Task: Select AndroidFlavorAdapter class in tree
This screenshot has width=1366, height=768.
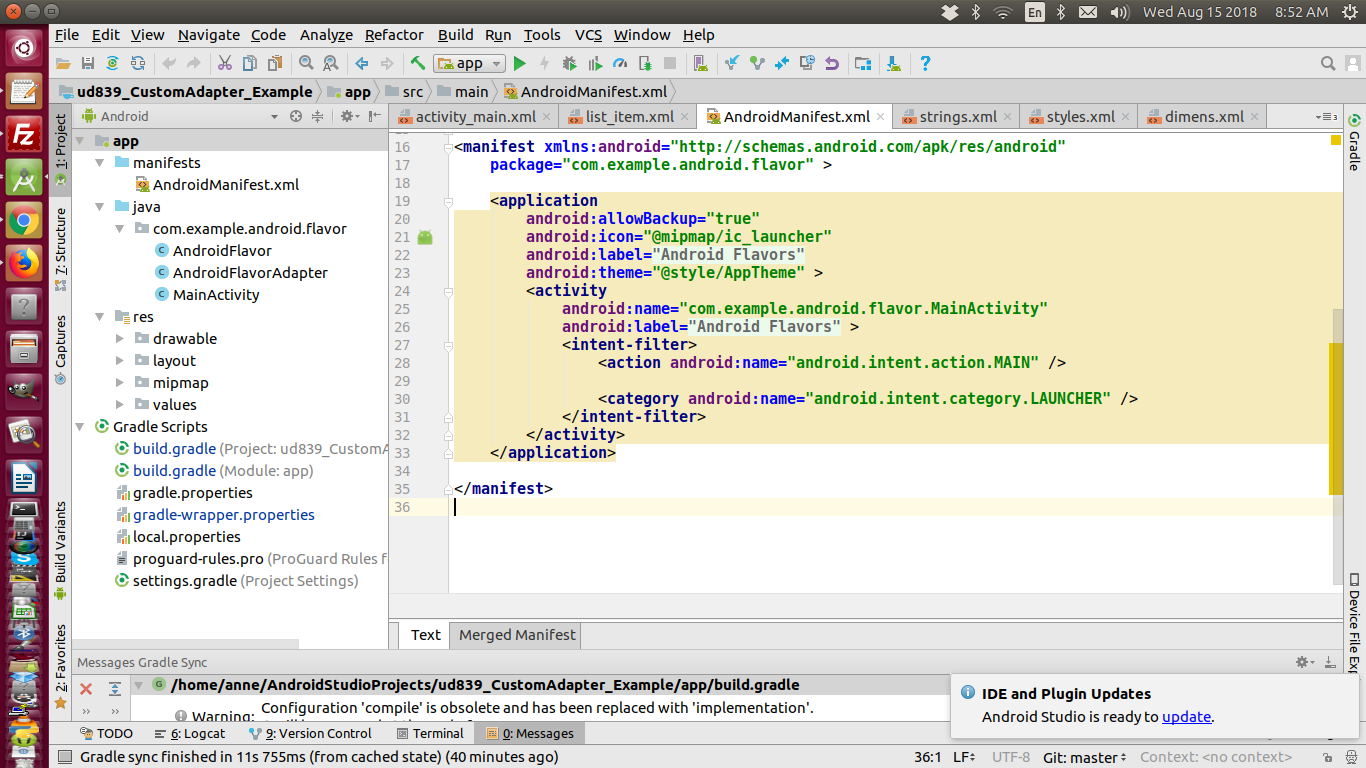Action: click(x=250, y=273)
